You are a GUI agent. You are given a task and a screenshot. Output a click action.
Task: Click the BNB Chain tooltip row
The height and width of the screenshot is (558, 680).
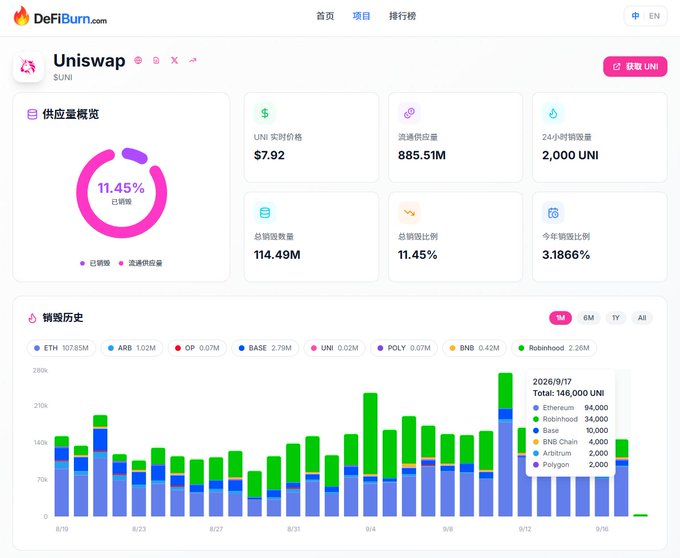(570, 442)
